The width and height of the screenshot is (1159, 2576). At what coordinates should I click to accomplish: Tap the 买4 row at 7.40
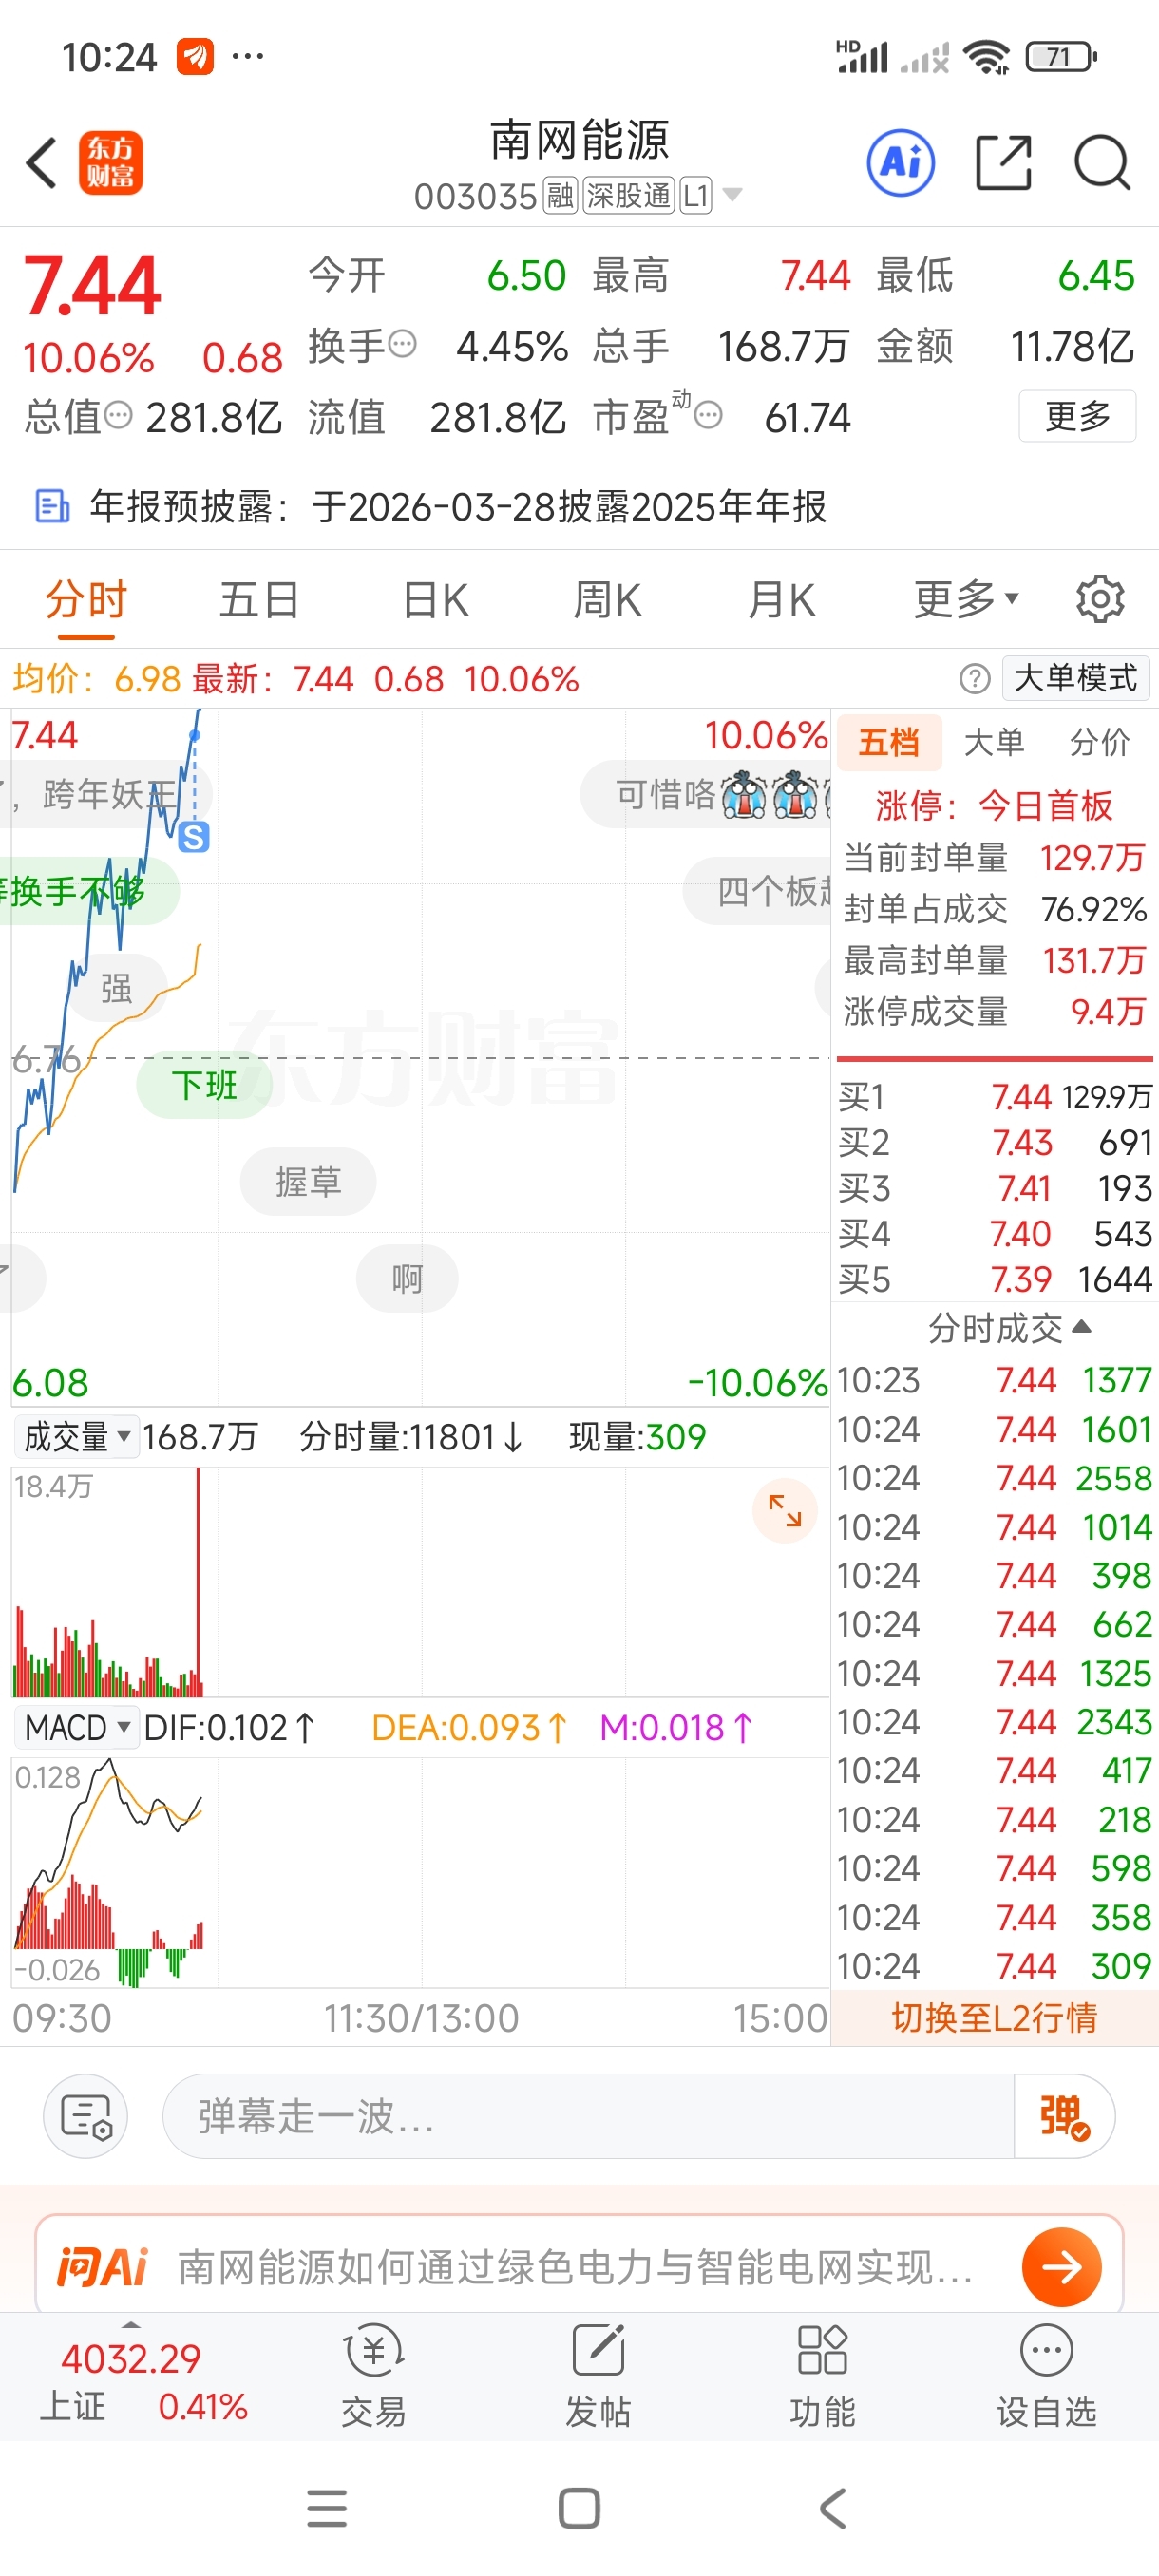click(995, 1233)
